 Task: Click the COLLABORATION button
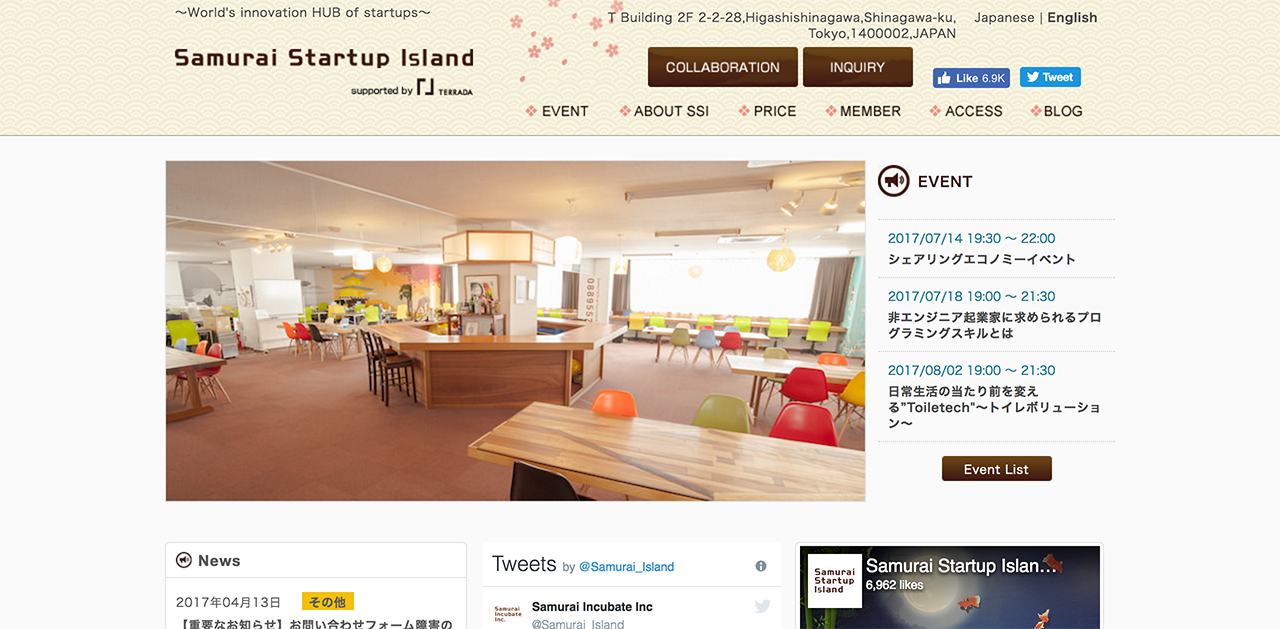pyautogui.click(x=723, y=67)
